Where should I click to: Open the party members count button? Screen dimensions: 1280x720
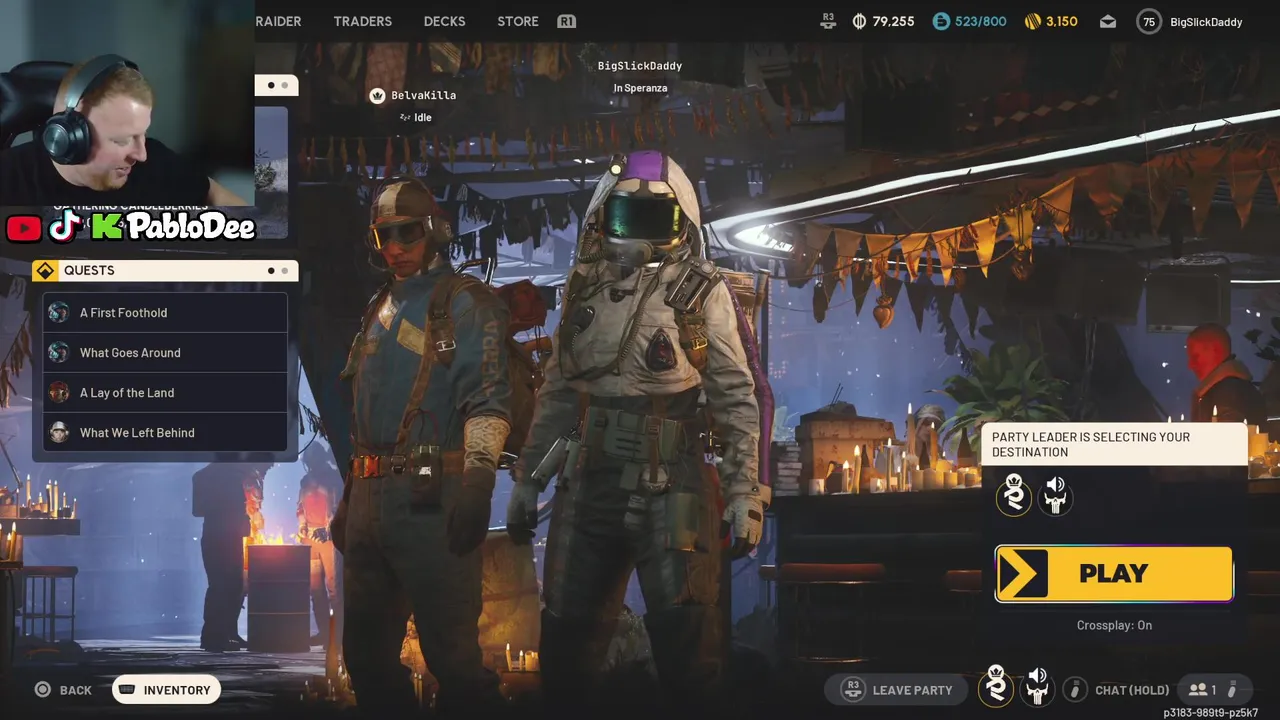tap(1214, 689)
